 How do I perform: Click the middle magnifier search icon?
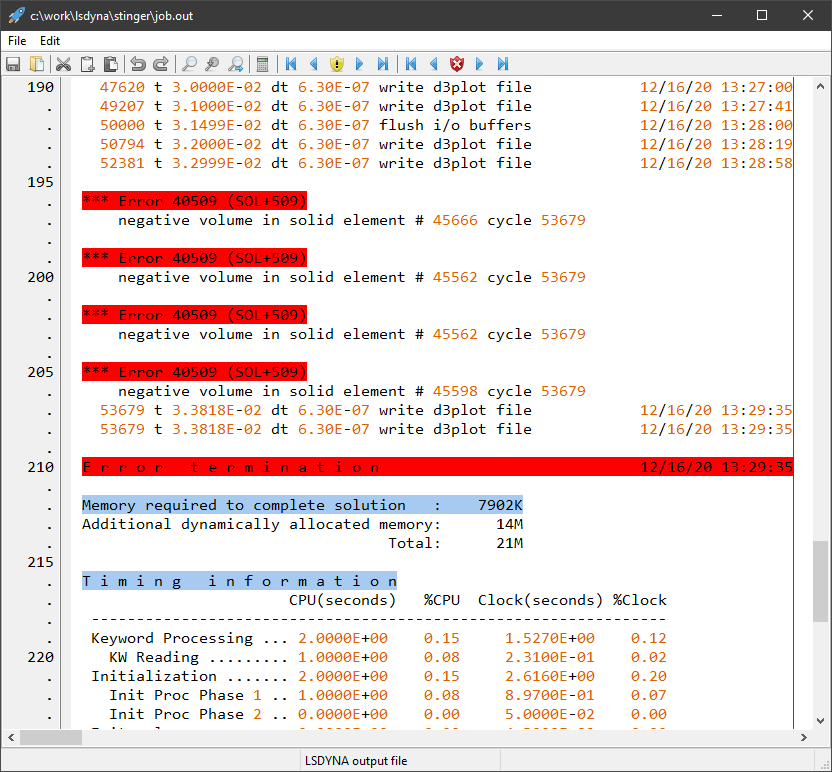pos(212,64)
